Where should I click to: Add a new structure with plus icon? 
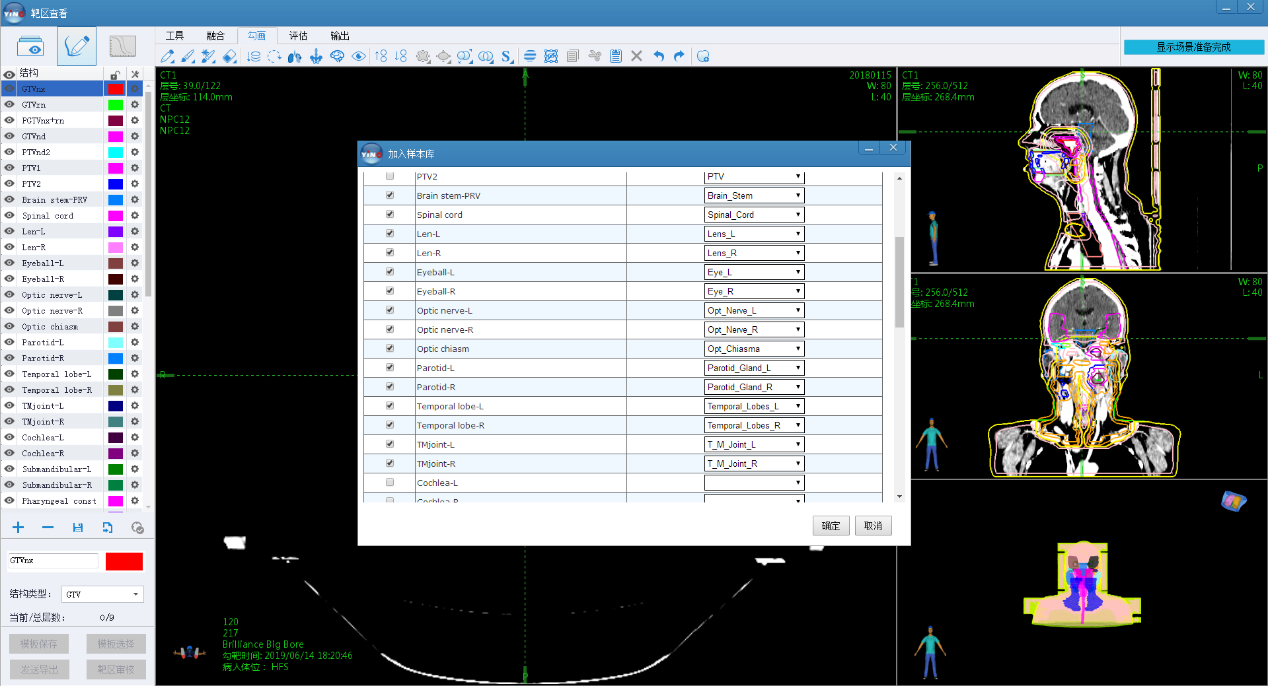18,527
